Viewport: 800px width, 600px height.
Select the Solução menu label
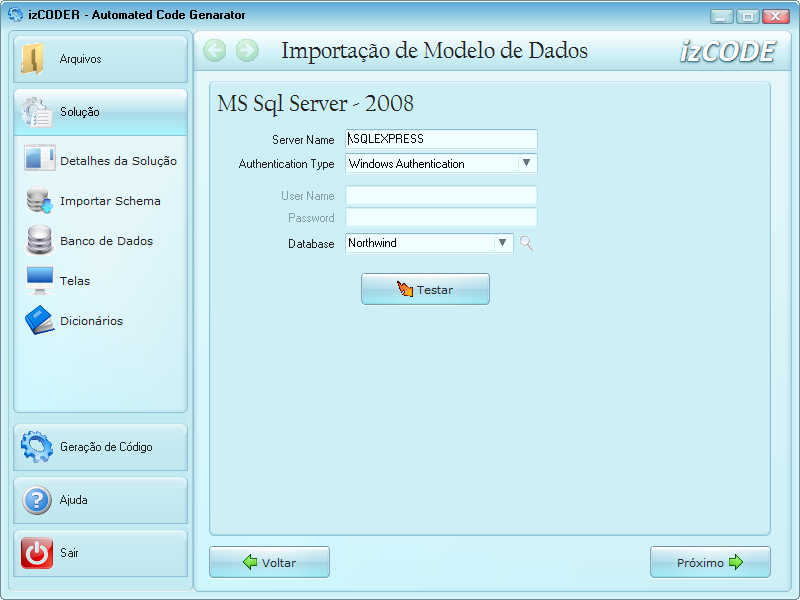click(80, 112)
